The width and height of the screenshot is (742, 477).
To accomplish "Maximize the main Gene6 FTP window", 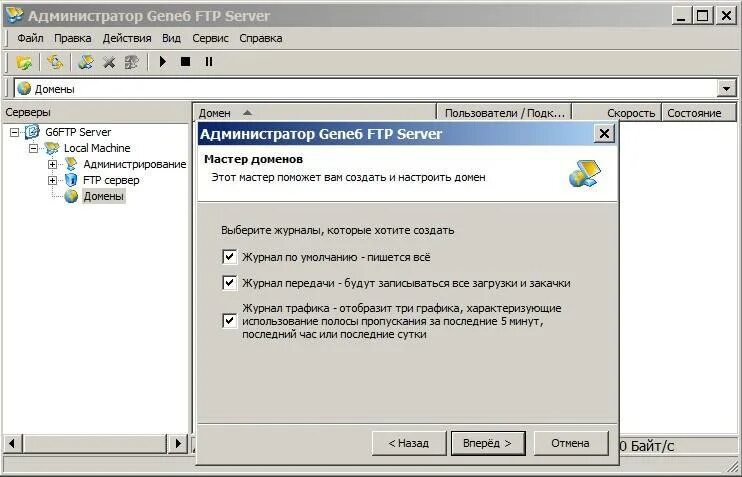I will point(703,16).
